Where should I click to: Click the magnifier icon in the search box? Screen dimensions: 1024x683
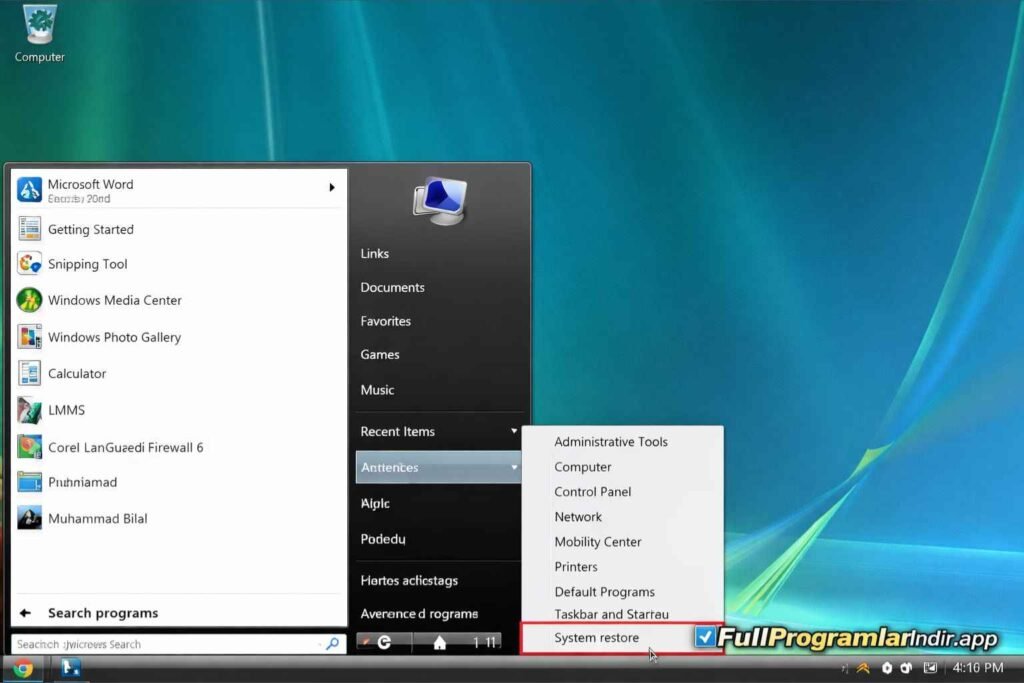(x=331, y=643)
